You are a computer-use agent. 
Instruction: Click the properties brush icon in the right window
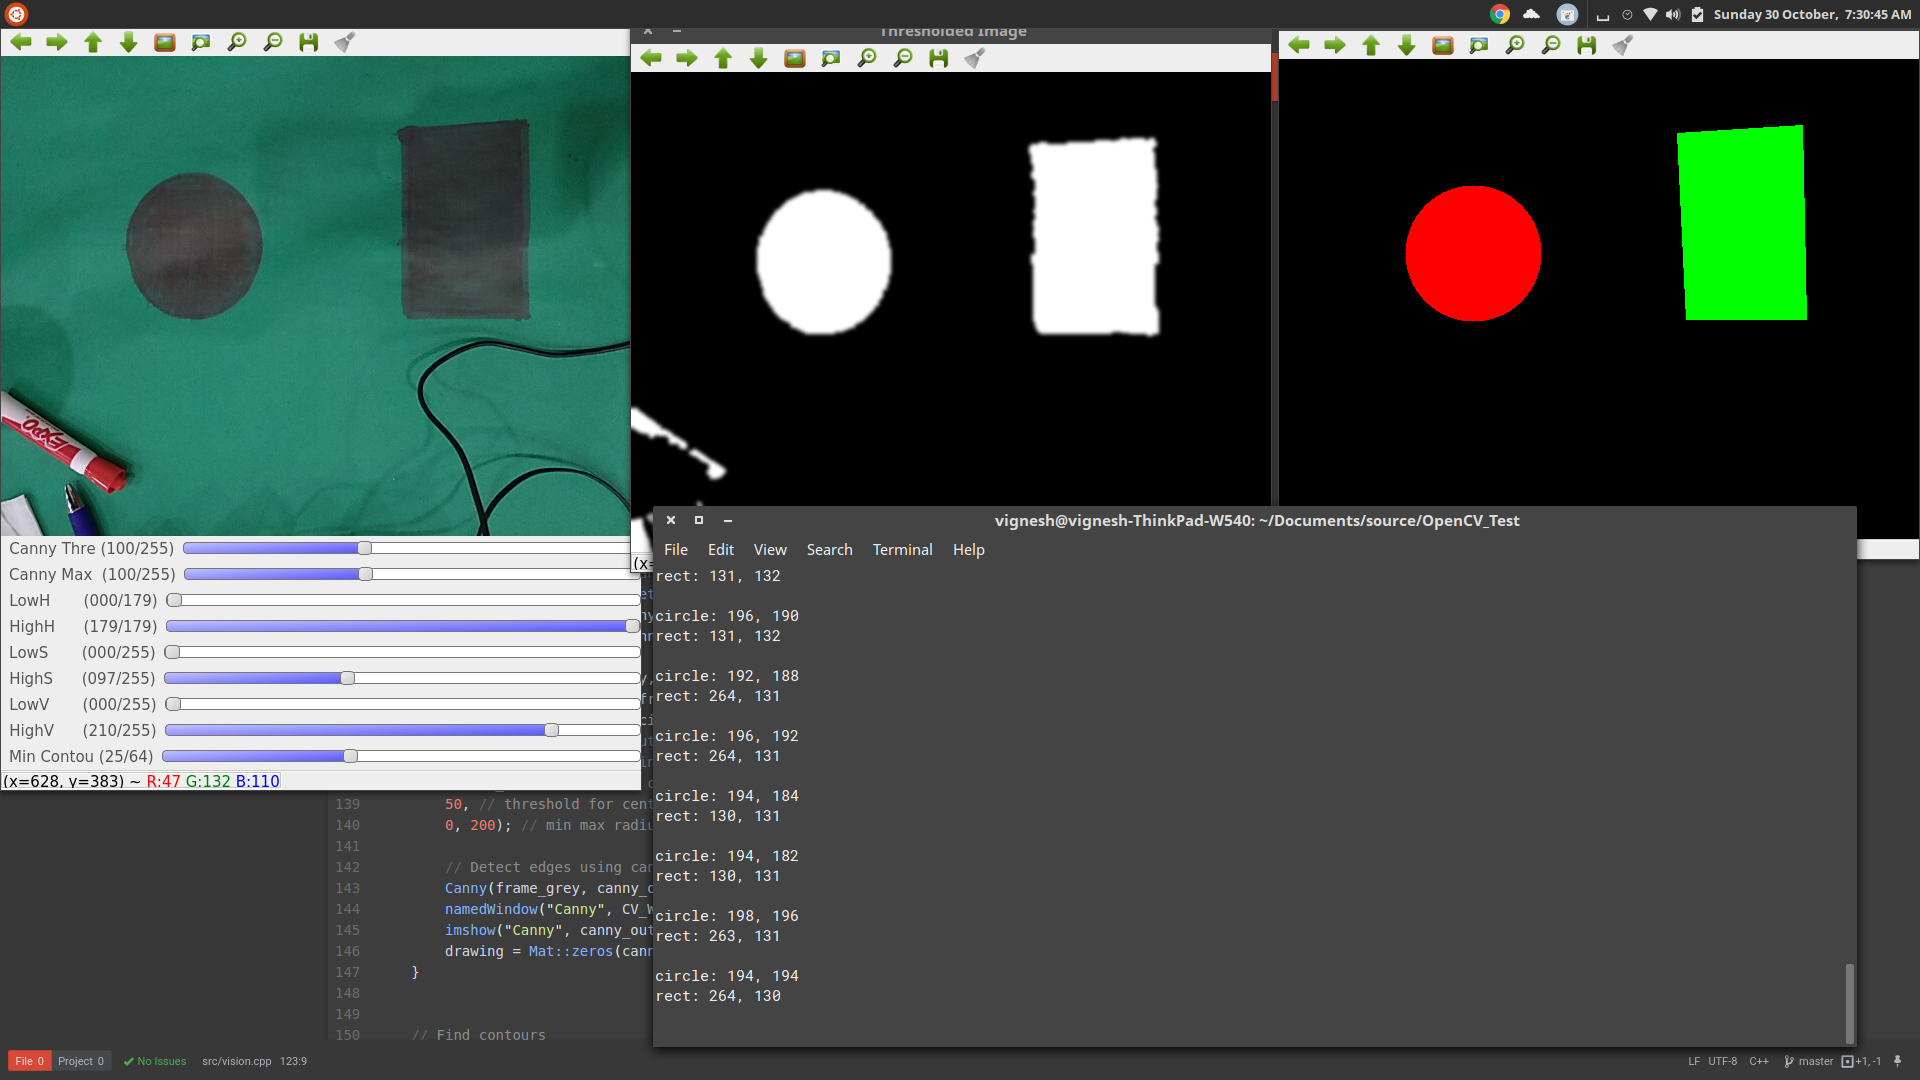pyautogui.click(x=1623, y=45)
